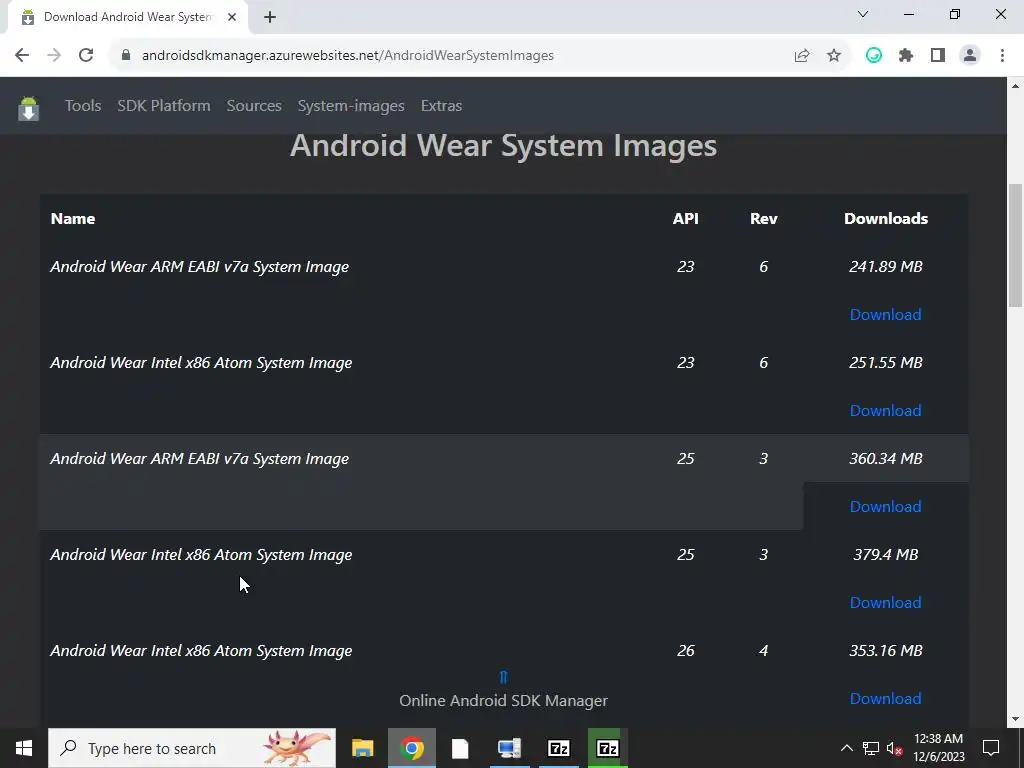
Task: Open the clock showing 12:38 AM
Action: click(x=938, y=748)
